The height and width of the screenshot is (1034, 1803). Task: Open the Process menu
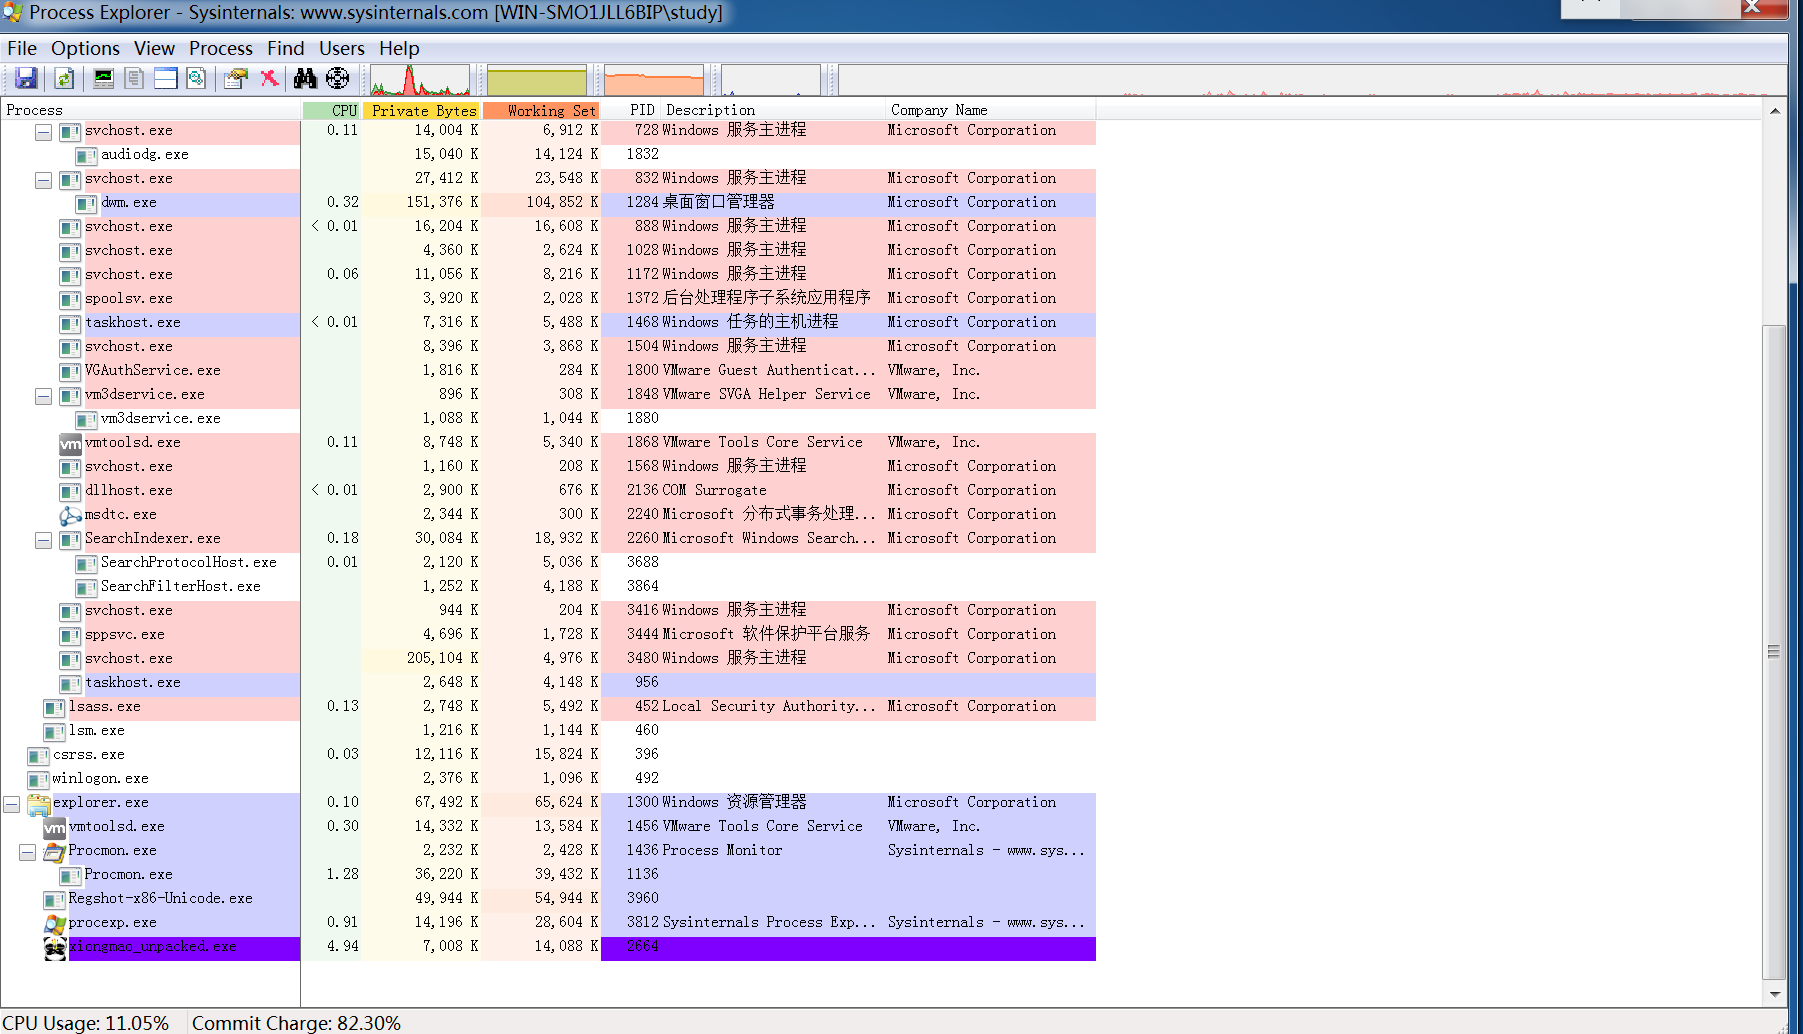coord(221,48)
